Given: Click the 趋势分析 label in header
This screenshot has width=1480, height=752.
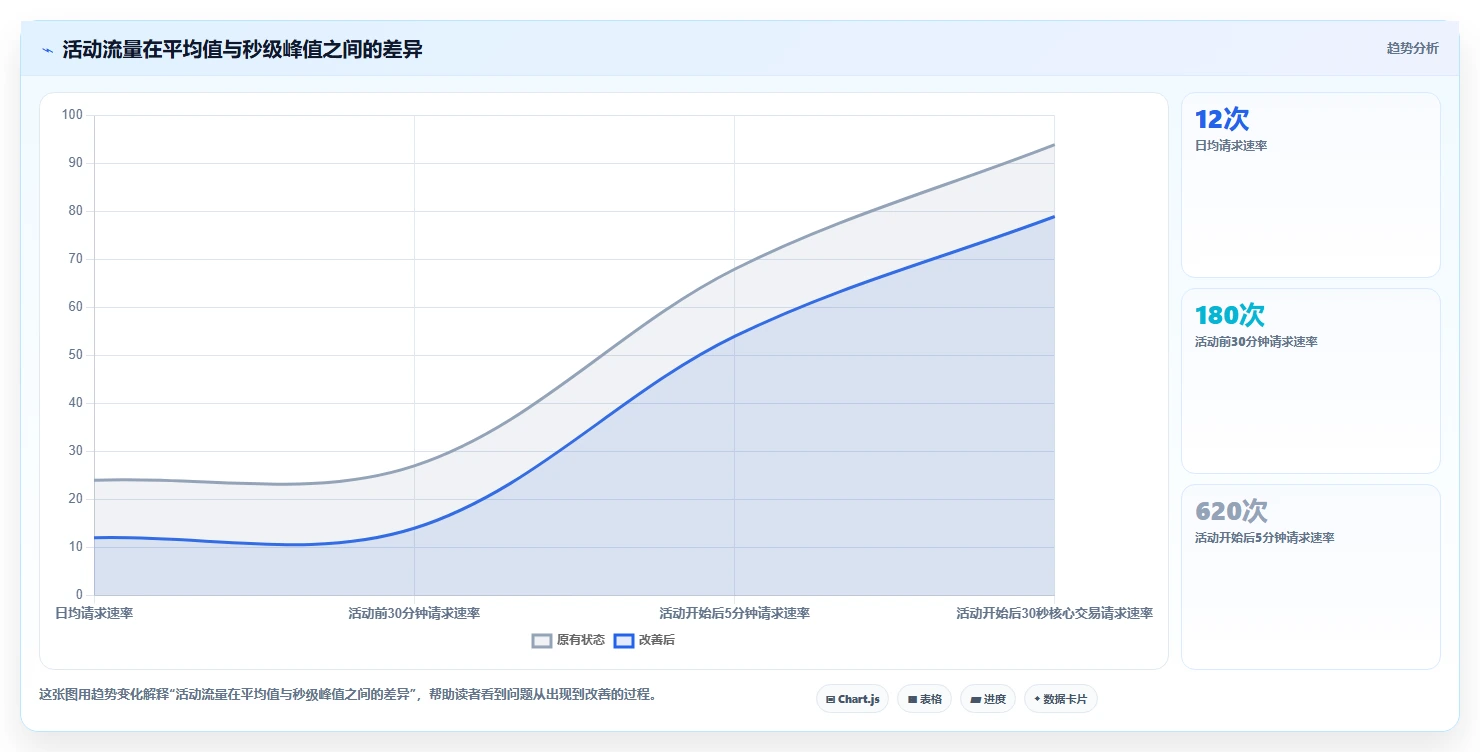Looking at the screenshot, I should 1412,48.
